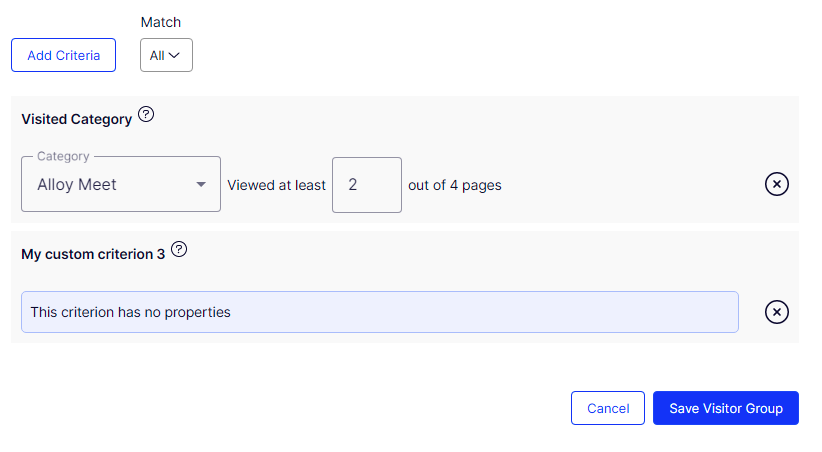This screenshot has width=822, height=452.
Task: Click the Match label text
Action: pos(161,22)
